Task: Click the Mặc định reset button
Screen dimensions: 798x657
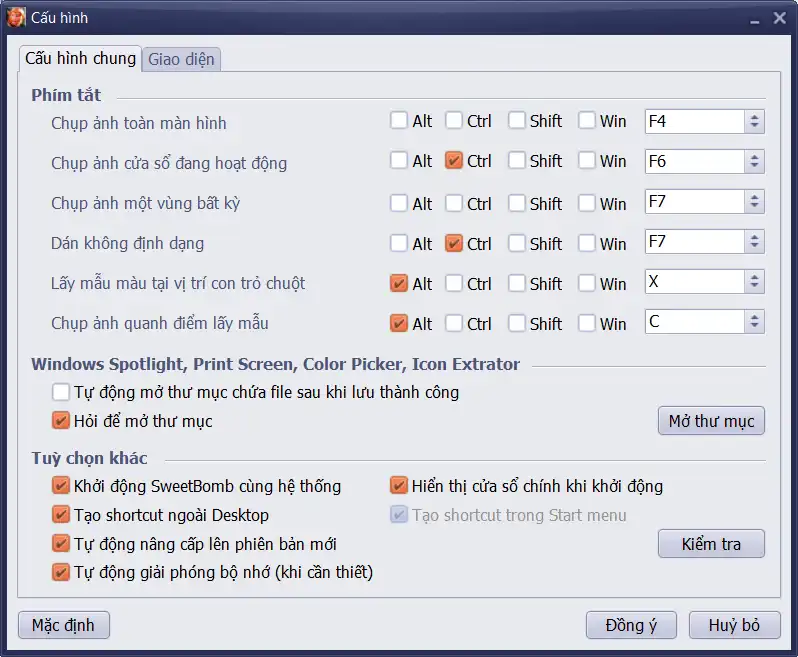Action: click(63, 625)
